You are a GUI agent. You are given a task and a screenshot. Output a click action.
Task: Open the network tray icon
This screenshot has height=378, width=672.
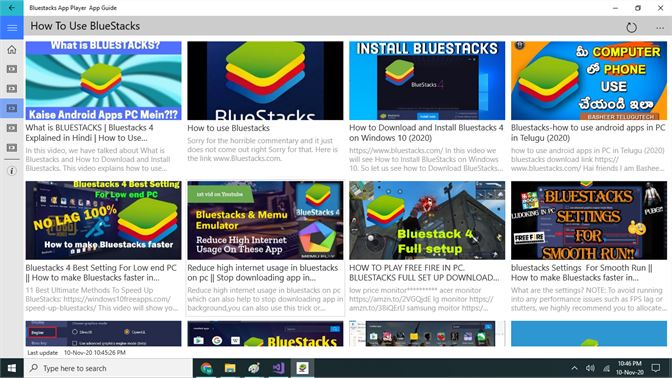click(x=606, y=368)
